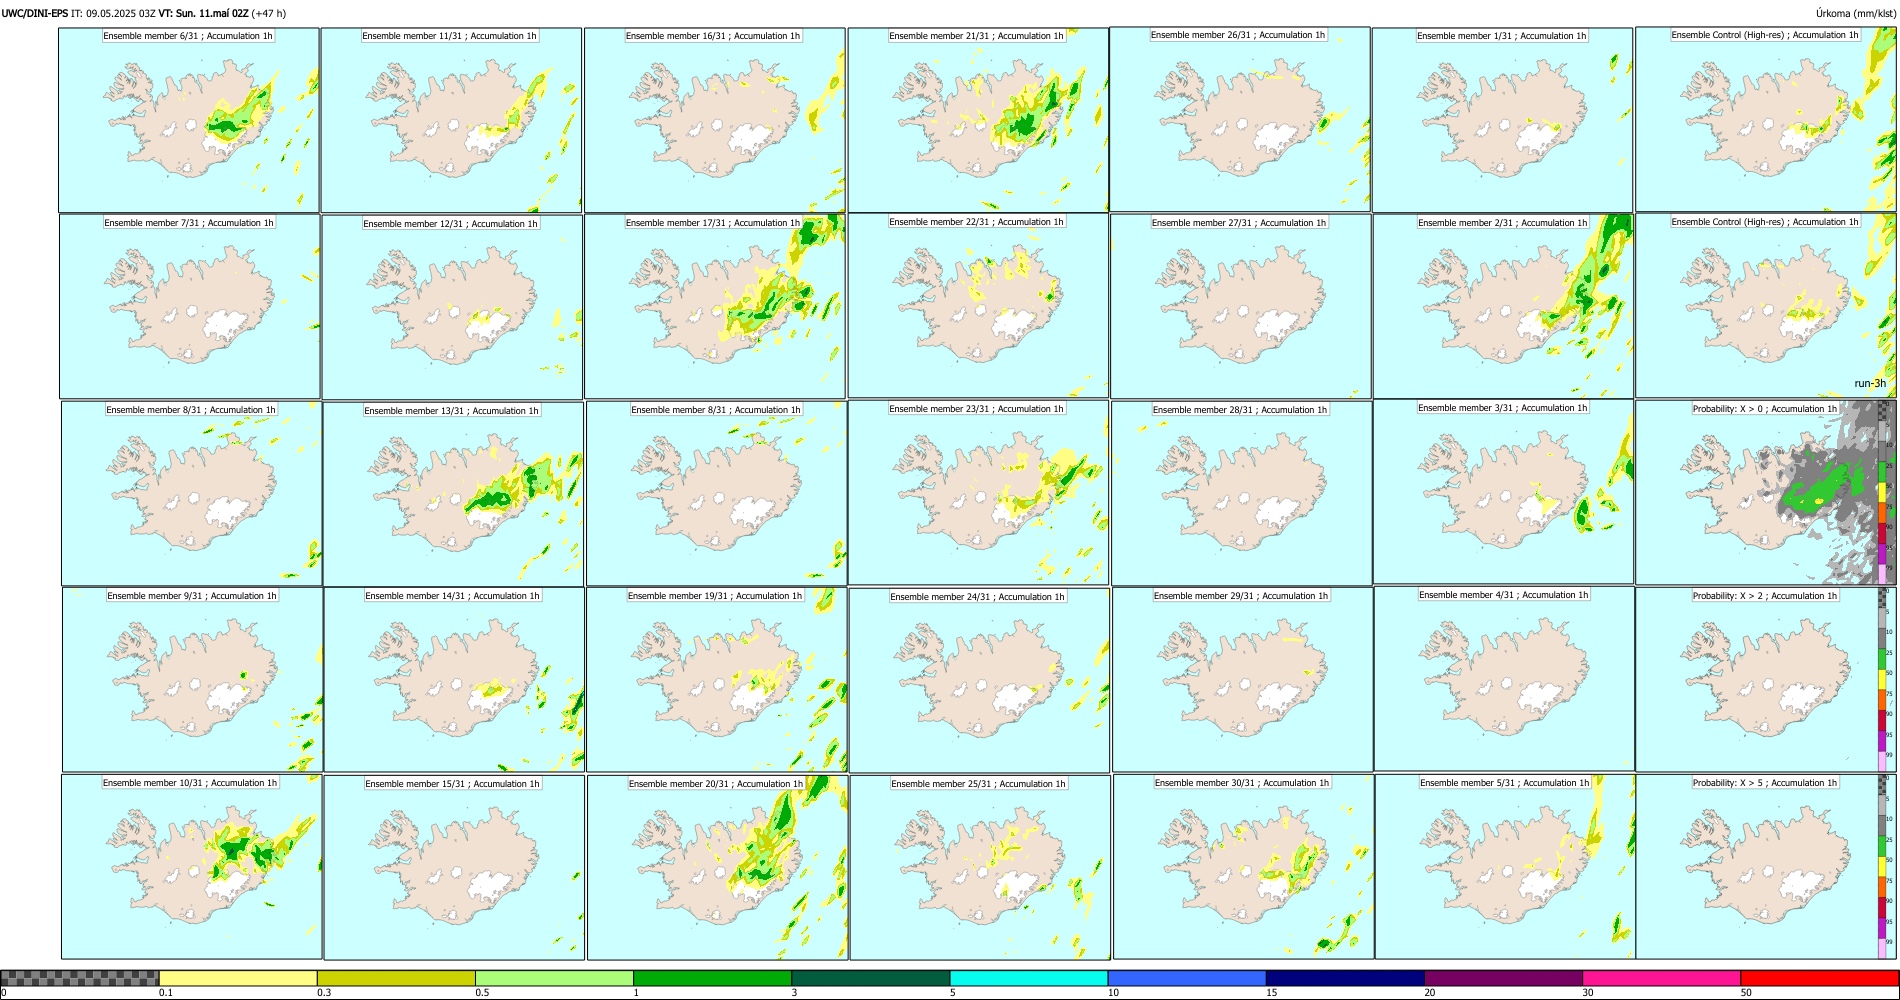Open the Ensemble member 27/31 map
The image size is (1900, 1000).
(x=1240, y=307)
